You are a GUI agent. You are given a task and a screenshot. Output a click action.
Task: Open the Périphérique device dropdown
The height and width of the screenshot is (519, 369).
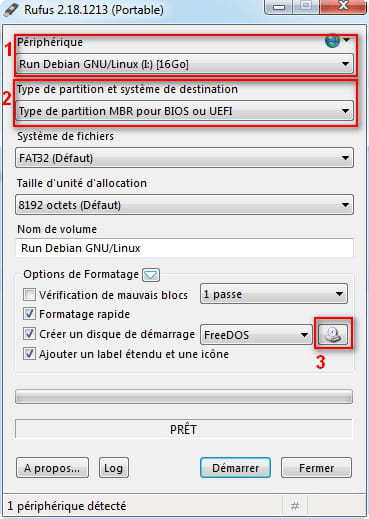[x=184, y=64]
